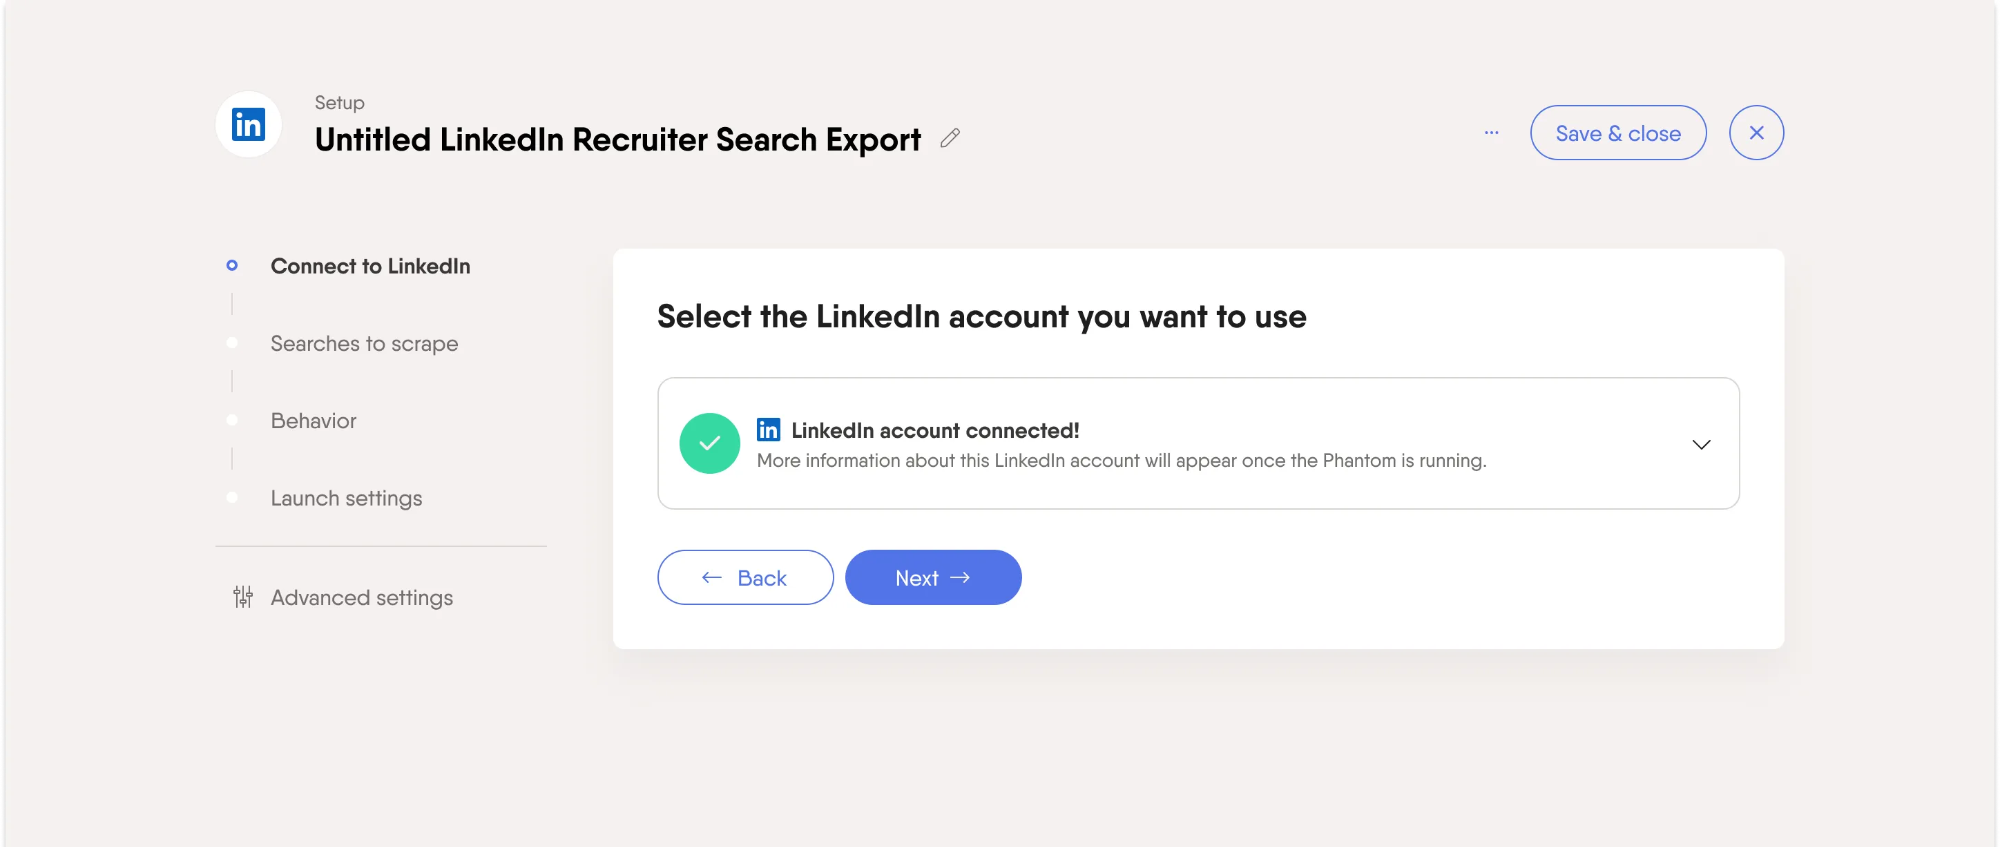The image size is (2000, 847).
Task: Open the Behavior step
Action: (x=313, y=421)
